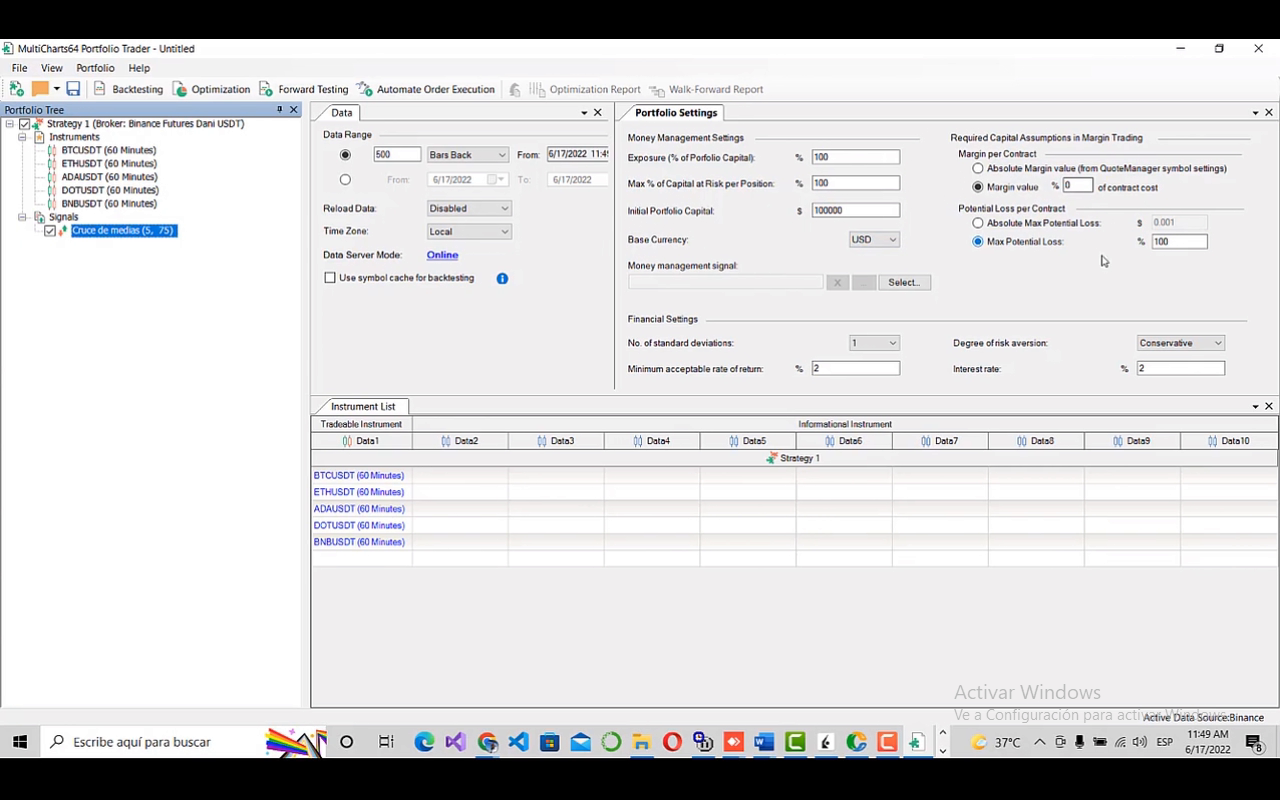The image size is (1280, 800).
Task: Click Automate Order Execution toolbar button
Action: tap(426, 89)
